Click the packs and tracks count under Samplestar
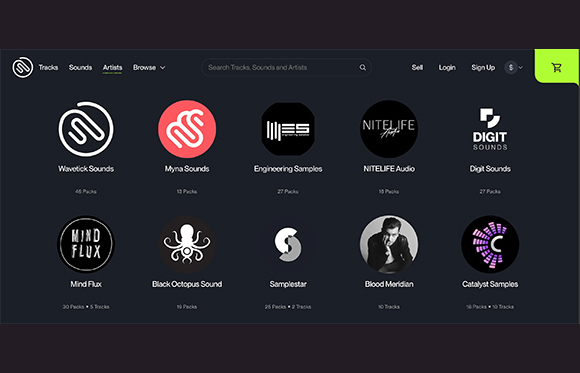Screen dimensions: 580x373 288,306
